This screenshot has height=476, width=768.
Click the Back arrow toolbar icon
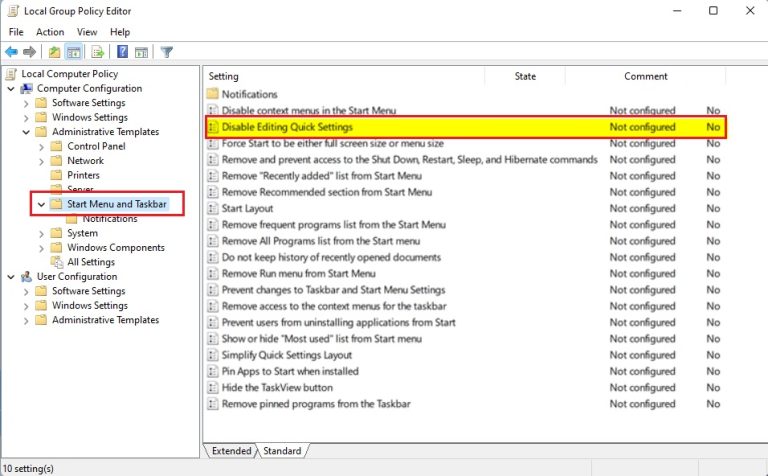click(x=11, y=51)
